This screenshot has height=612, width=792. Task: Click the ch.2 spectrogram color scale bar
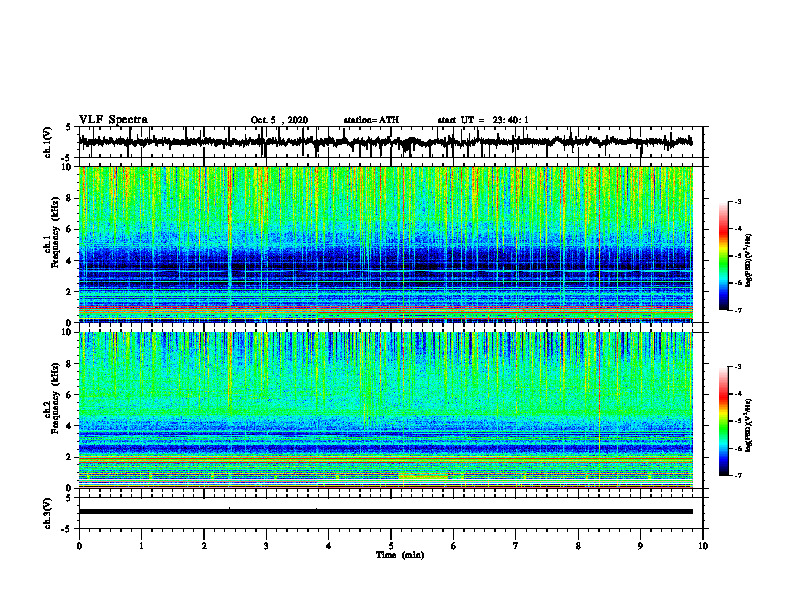point(723,421)
